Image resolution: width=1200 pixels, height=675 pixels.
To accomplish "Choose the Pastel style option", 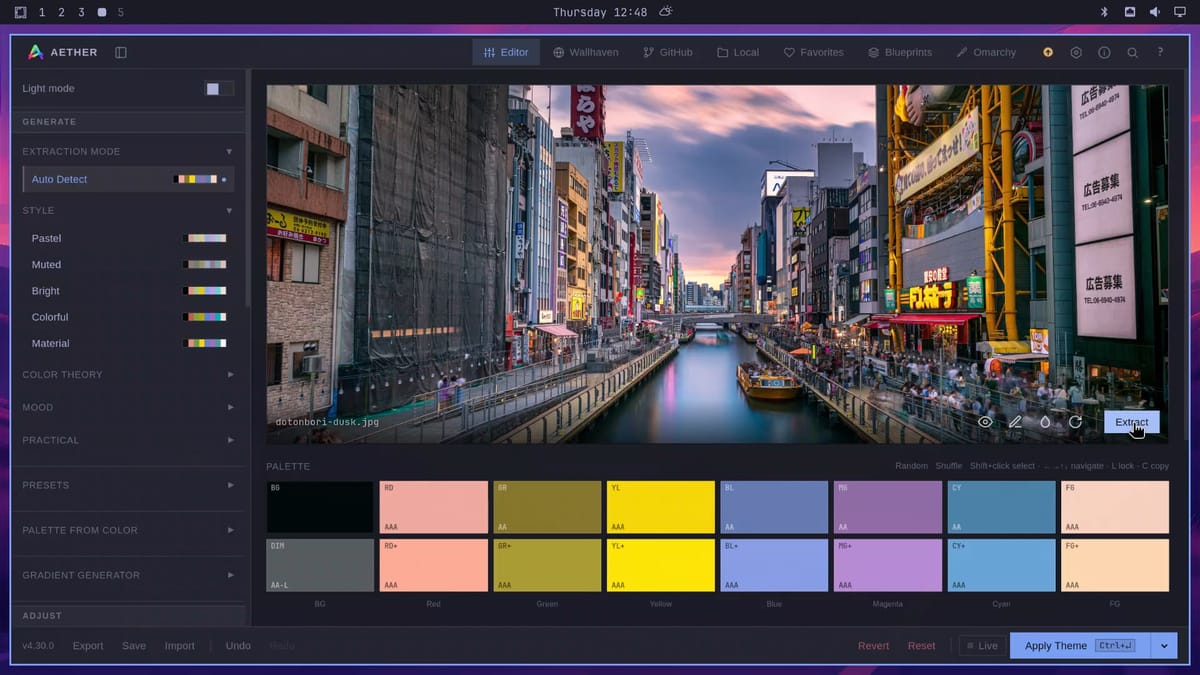I will [129, 238].
